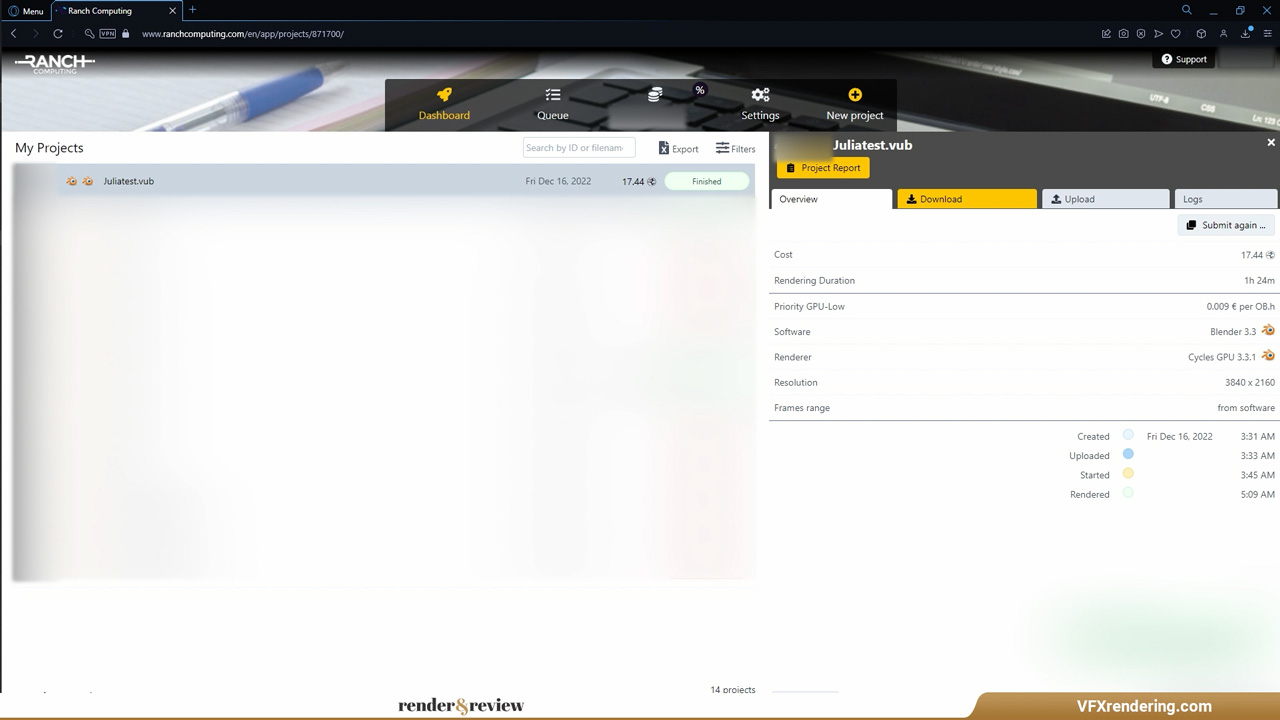The image size is (1280, 720).
Task: Expand the Submit again options
Action: pos(1226,225)
